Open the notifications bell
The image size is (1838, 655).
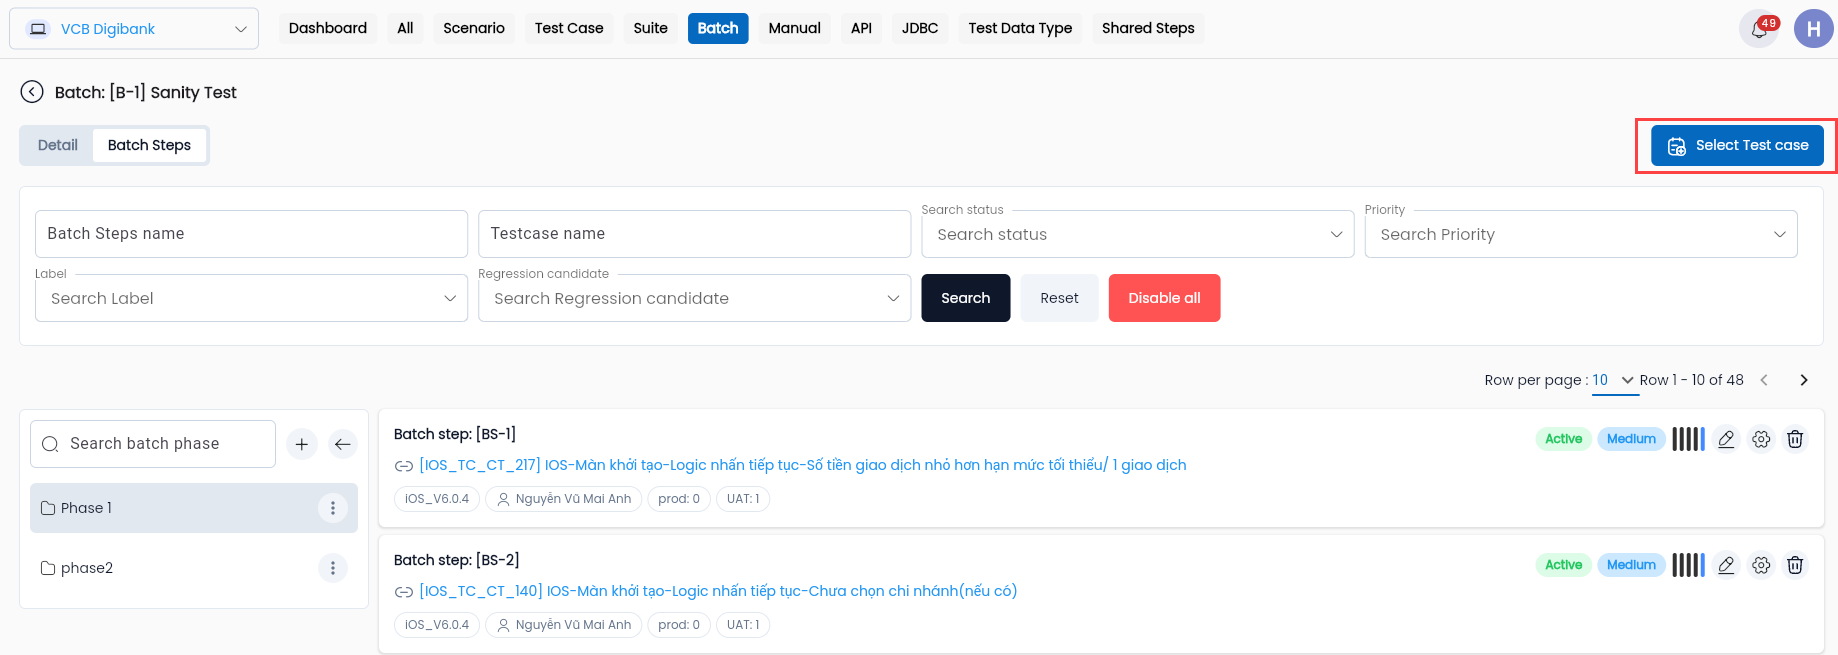point(1759,29)
